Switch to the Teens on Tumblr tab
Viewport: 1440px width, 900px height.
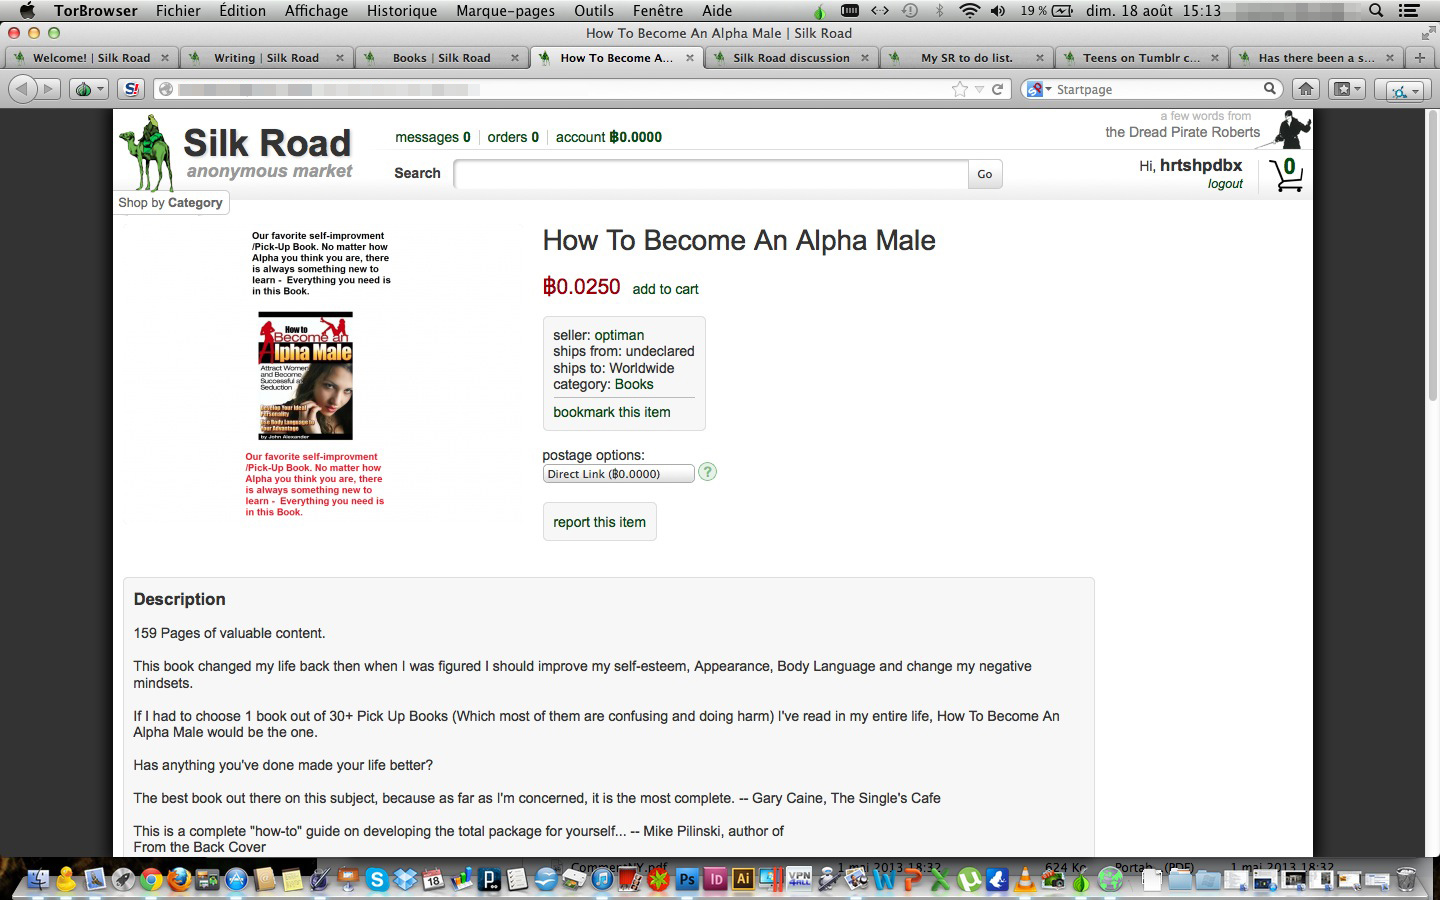1141,57
